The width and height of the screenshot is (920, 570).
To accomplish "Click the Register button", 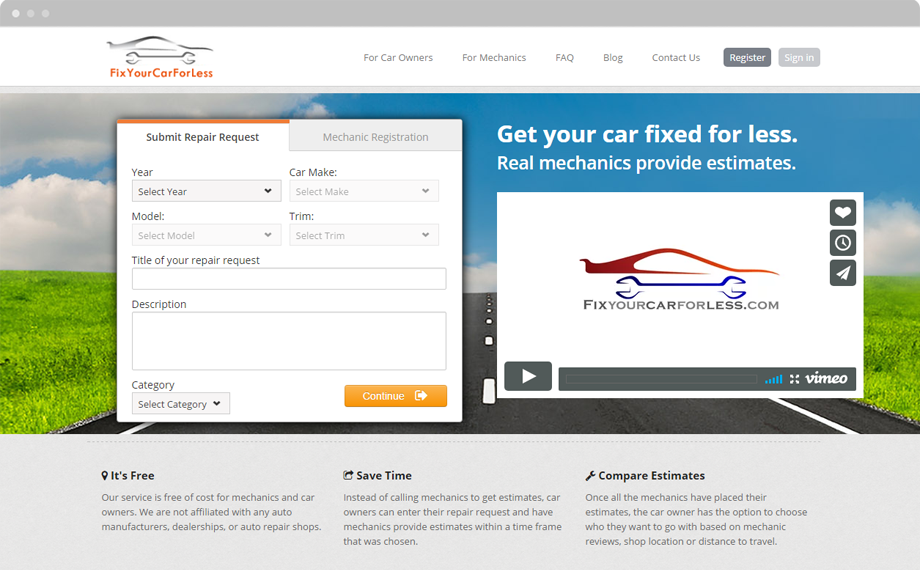I will pos(747,58).
